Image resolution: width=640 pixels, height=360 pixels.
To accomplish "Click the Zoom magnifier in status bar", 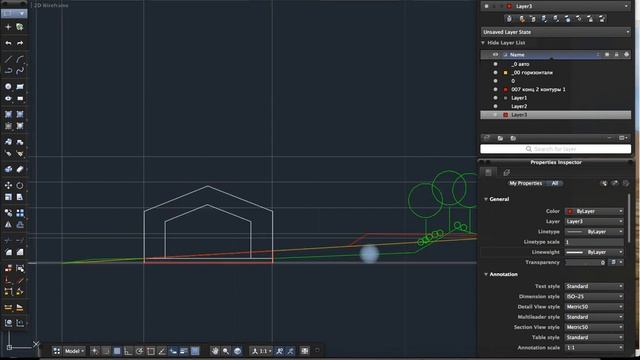I will (226, 351).
